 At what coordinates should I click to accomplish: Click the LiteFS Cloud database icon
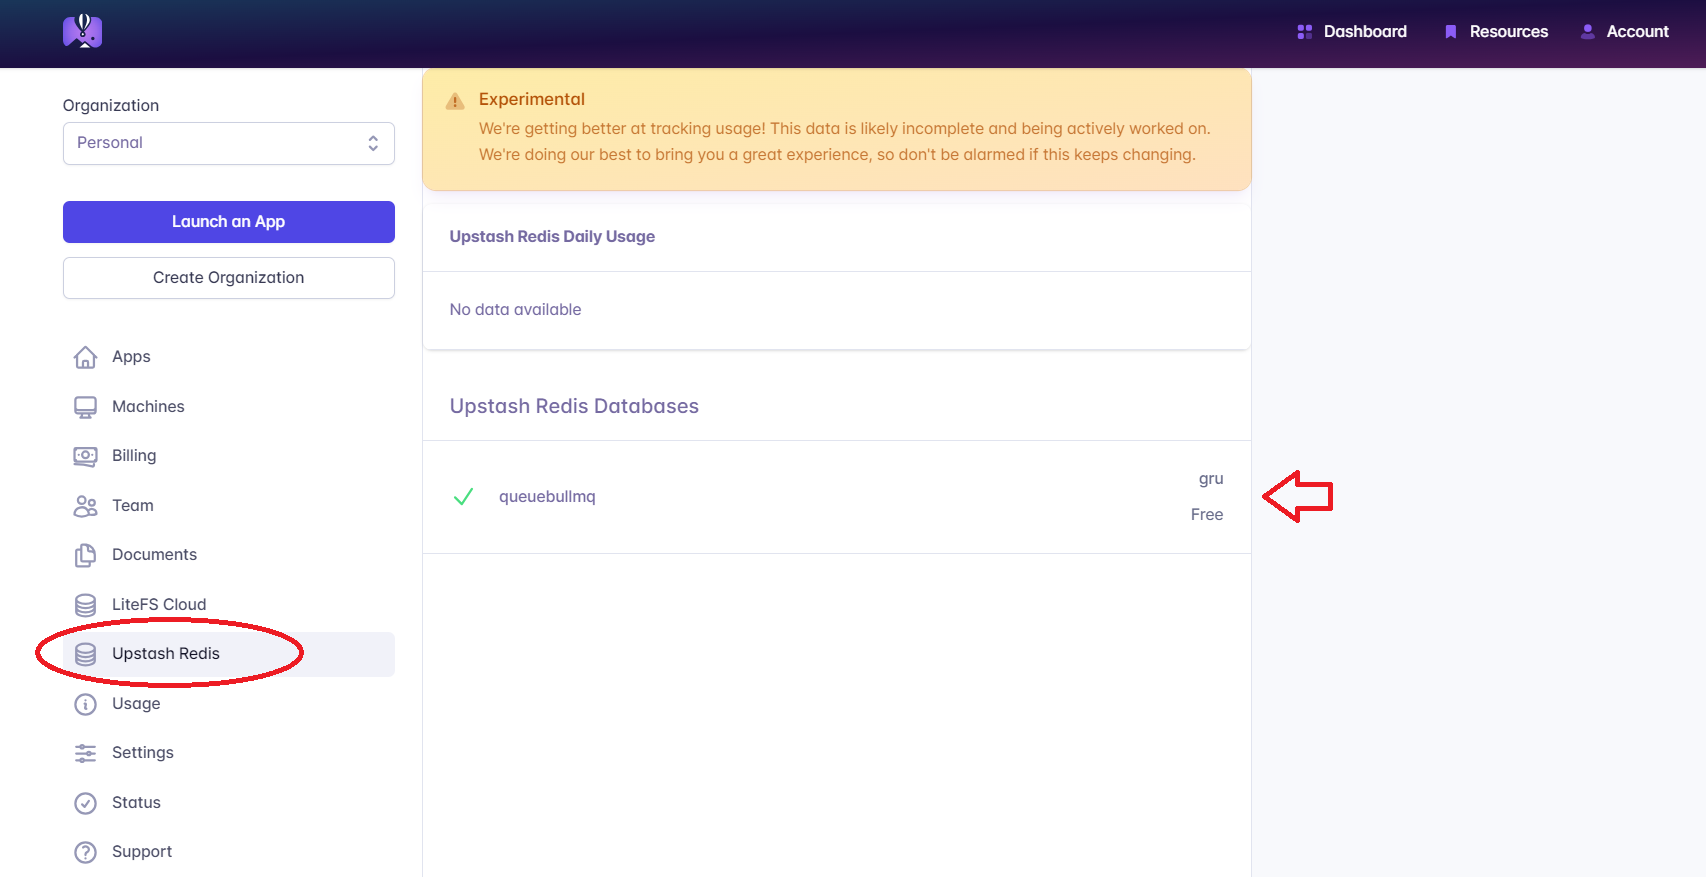(86, 605)
